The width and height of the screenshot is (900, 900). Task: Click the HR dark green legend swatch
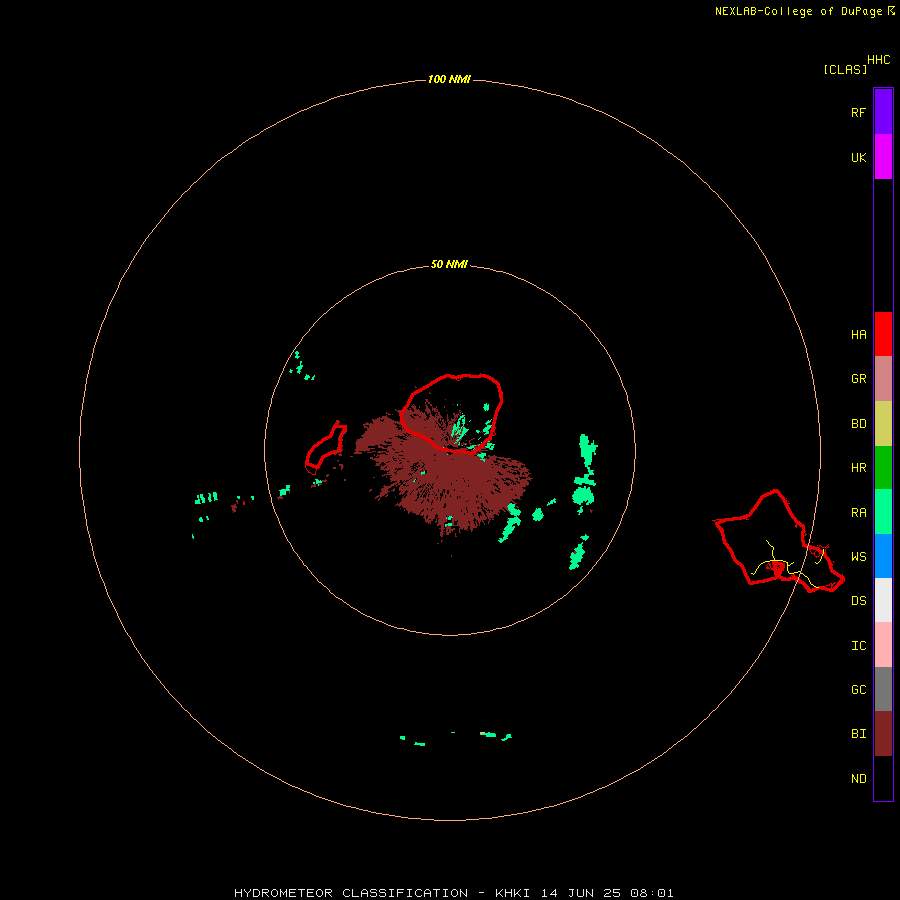point(883,468)
